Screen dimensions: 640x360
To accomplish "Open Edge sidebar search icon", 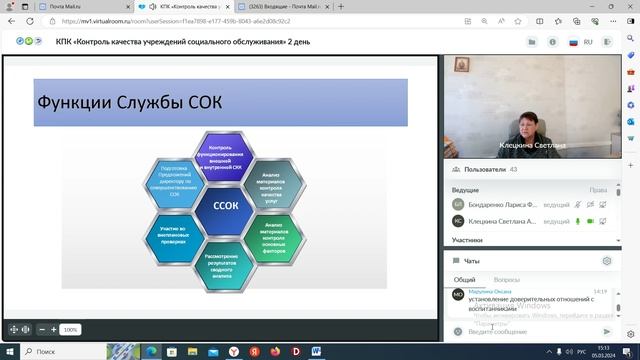I will tap(631, 38).
